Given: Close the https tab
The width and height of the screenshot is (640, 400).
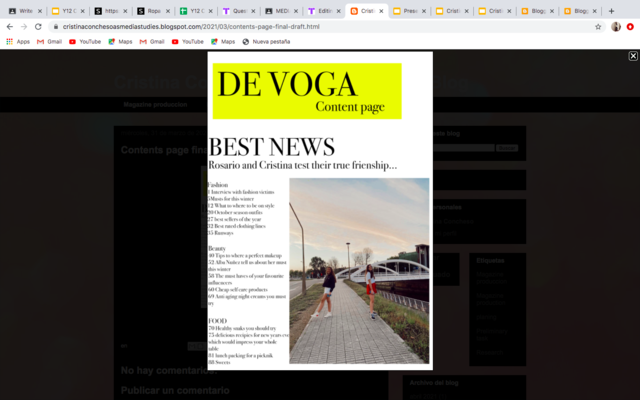Looking at the screenshot, I should coord(125,11).
